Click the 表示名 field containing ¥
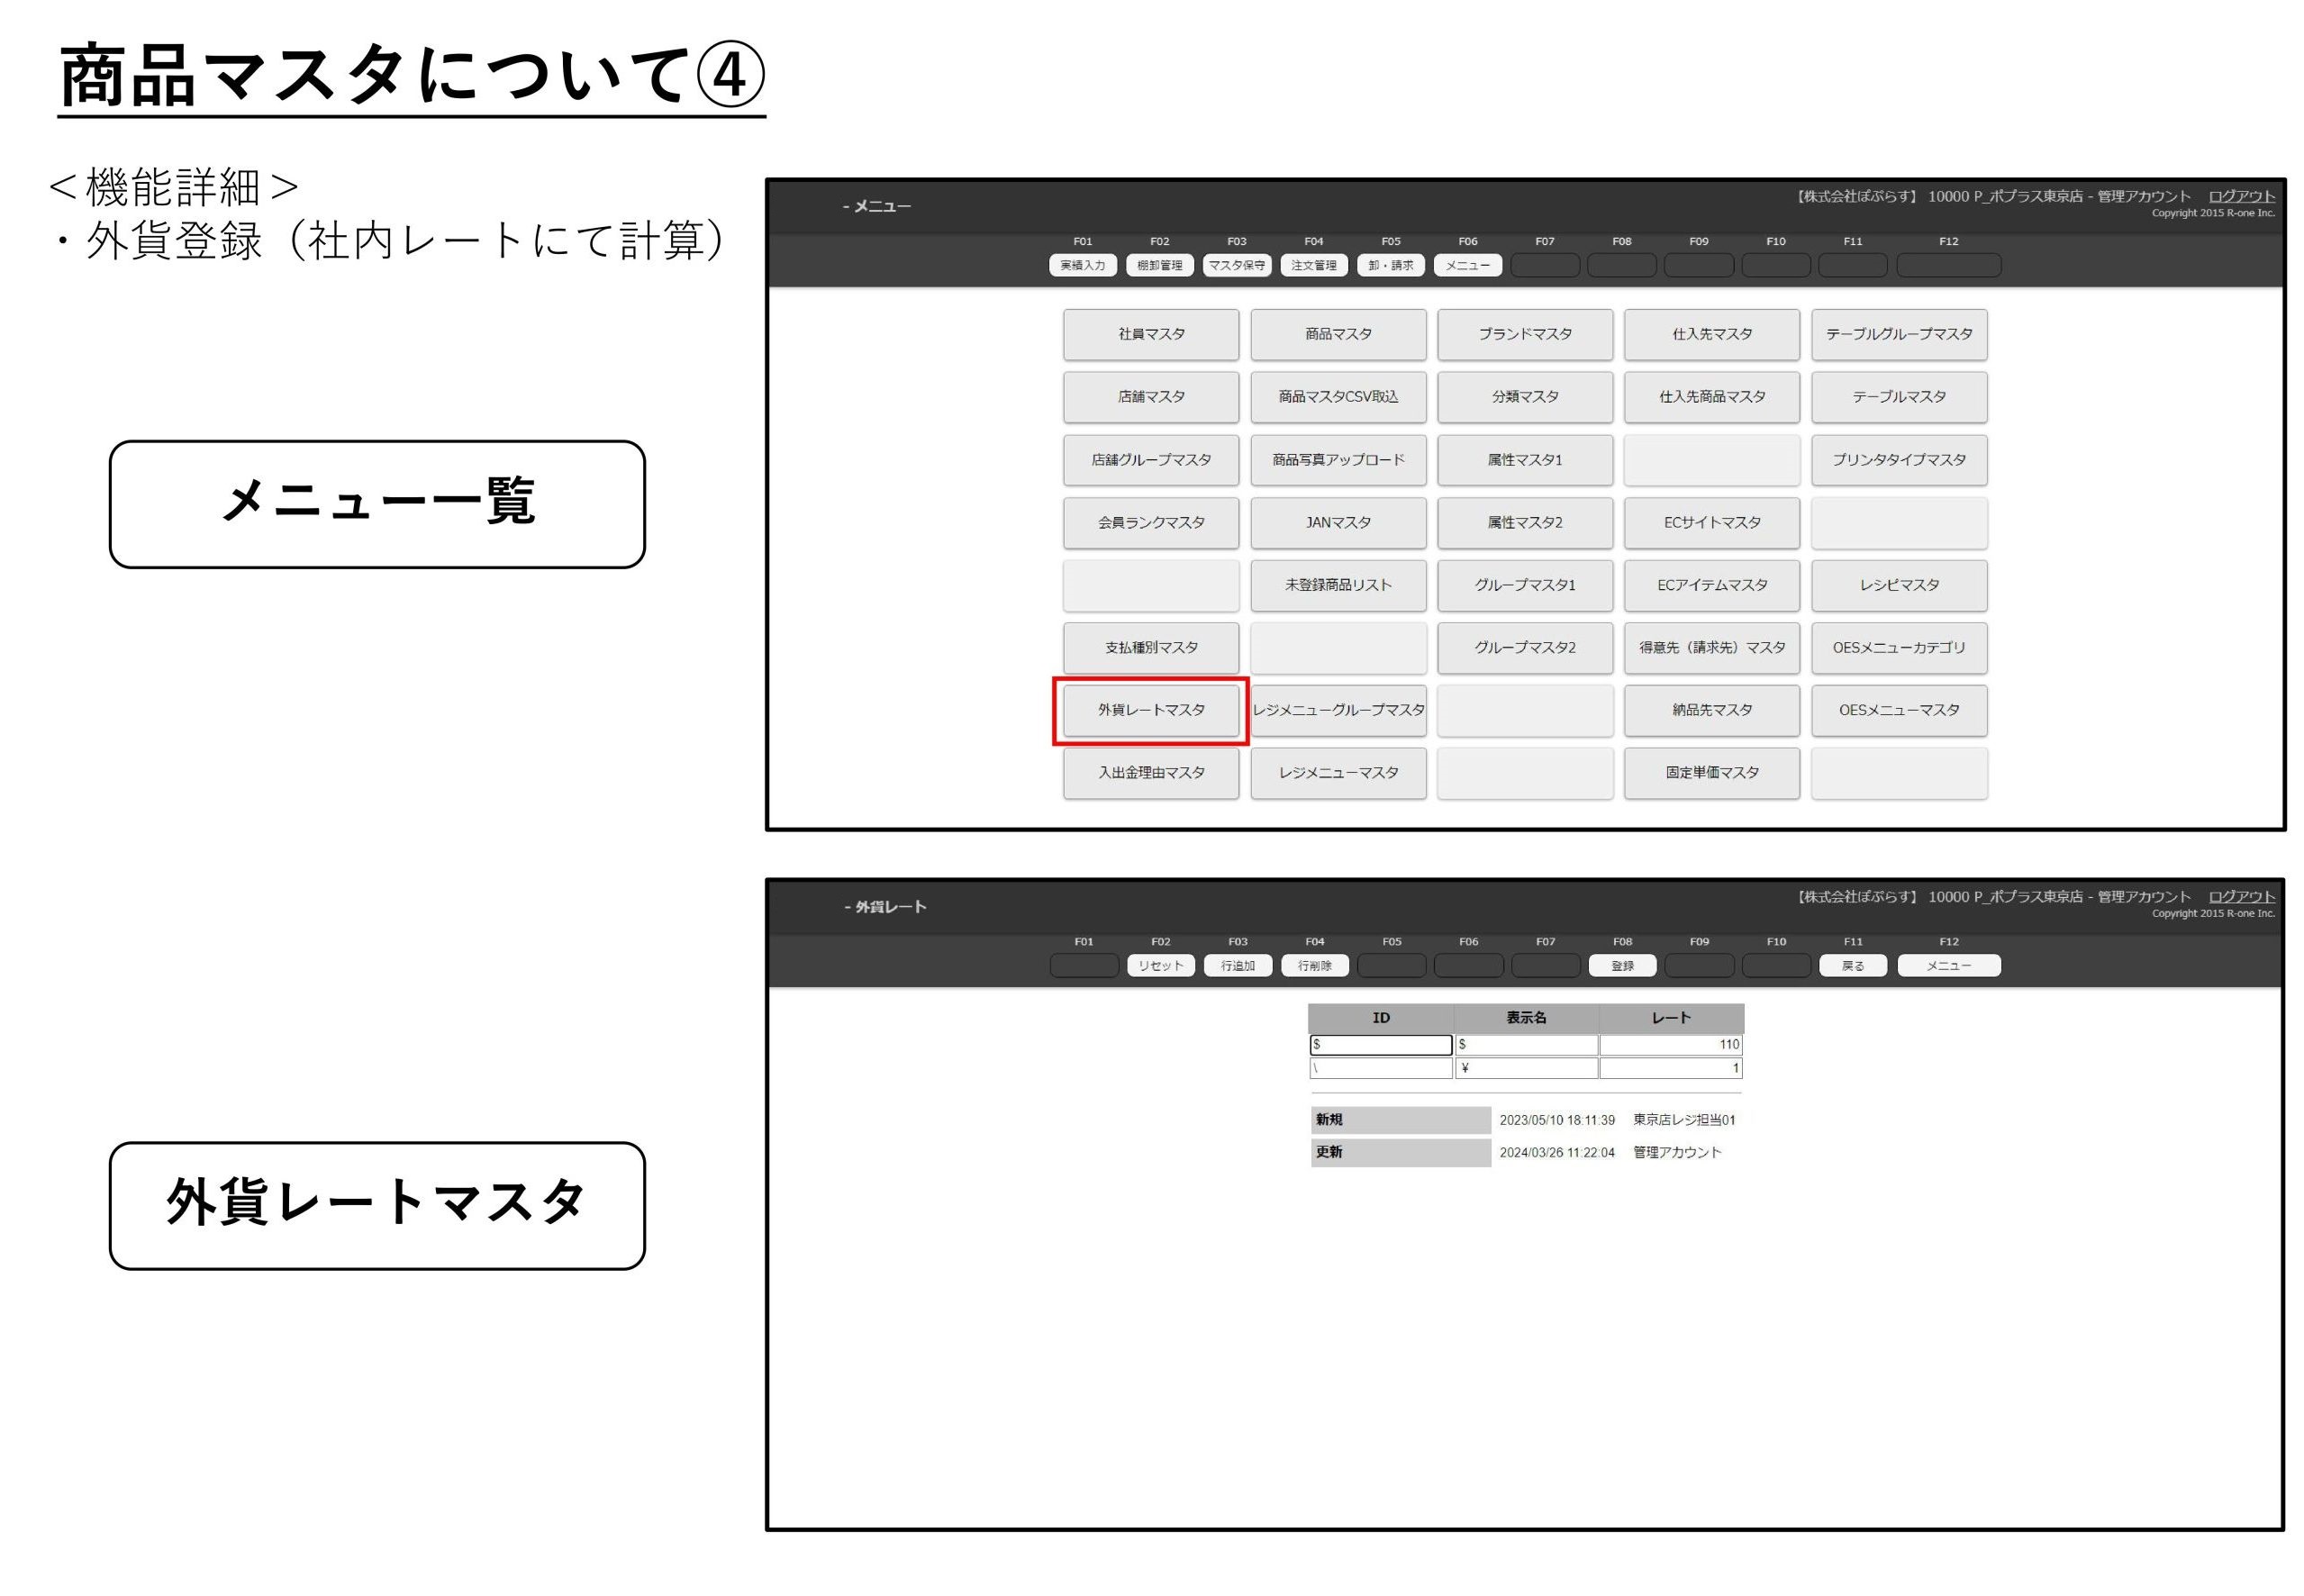 click(x=1525, y=1069)
